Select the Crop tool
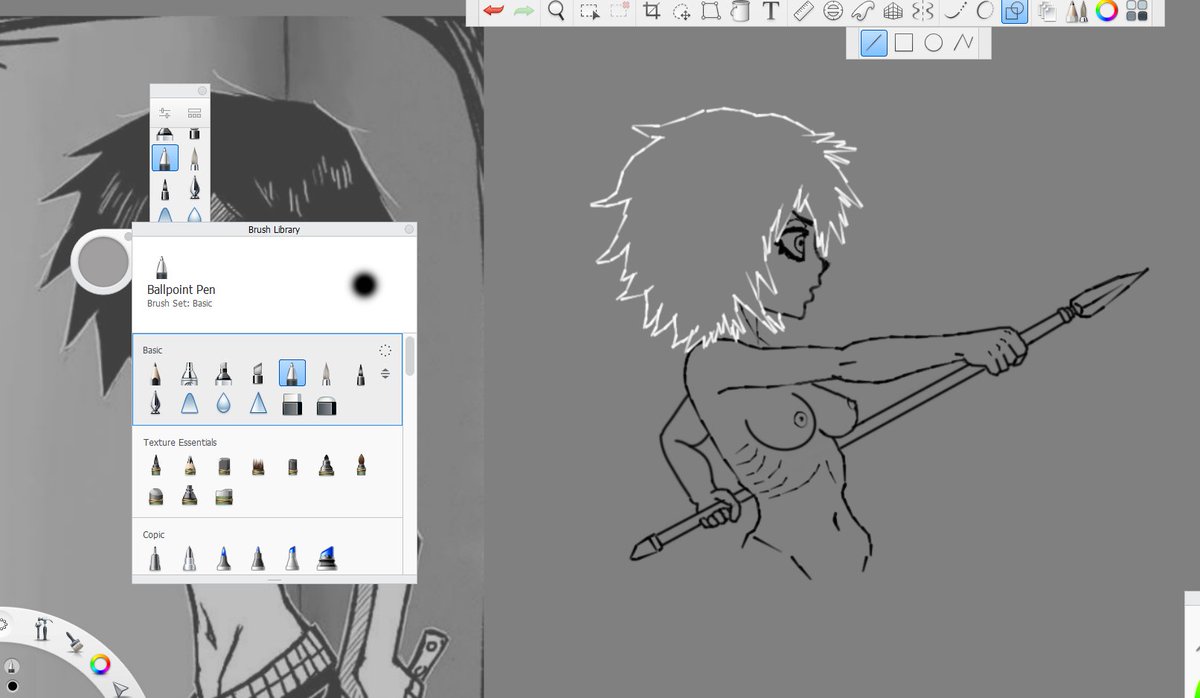 tap(652, 12)
